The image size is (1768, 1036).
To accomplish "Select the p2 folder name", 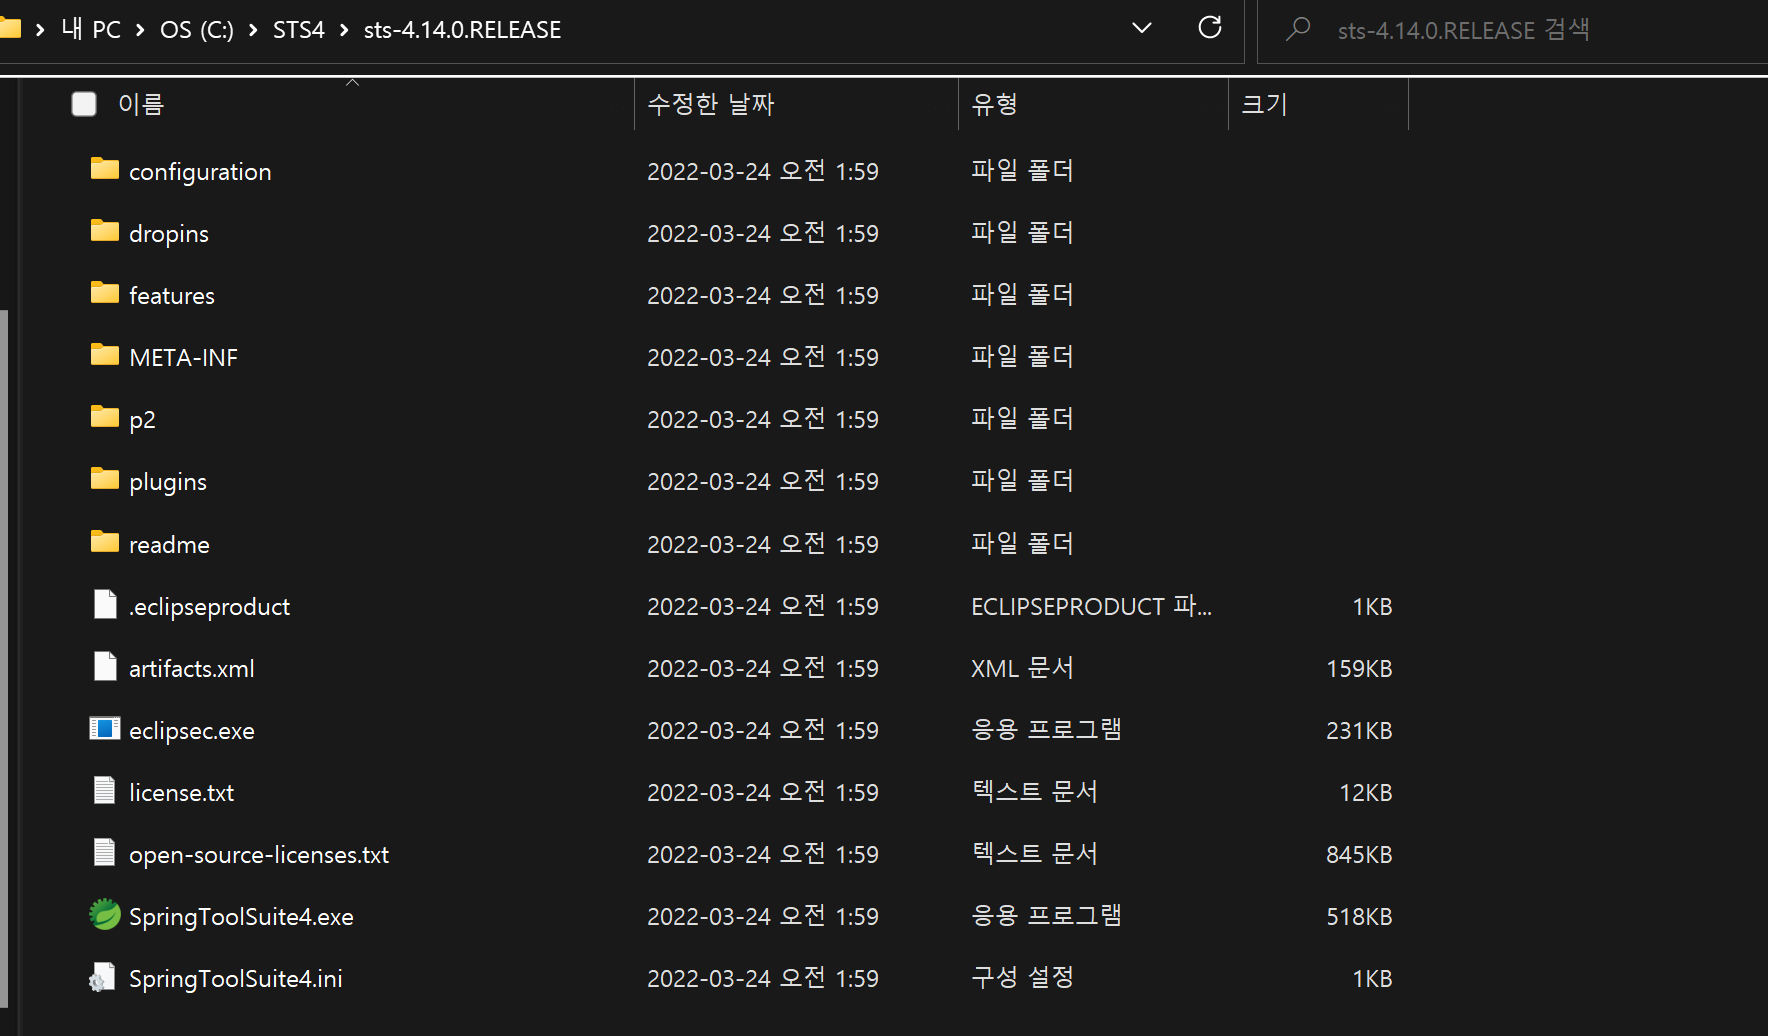I will [x=142, y=420].
